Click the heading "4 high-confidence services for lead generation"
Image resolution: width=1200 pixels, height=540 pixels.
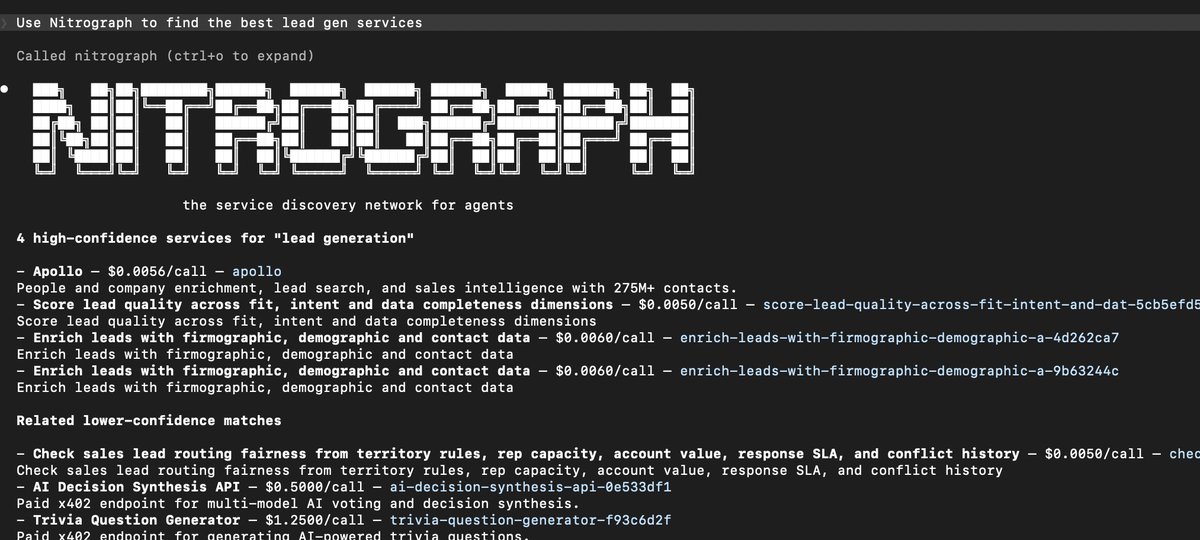click(x=216, y=238)
